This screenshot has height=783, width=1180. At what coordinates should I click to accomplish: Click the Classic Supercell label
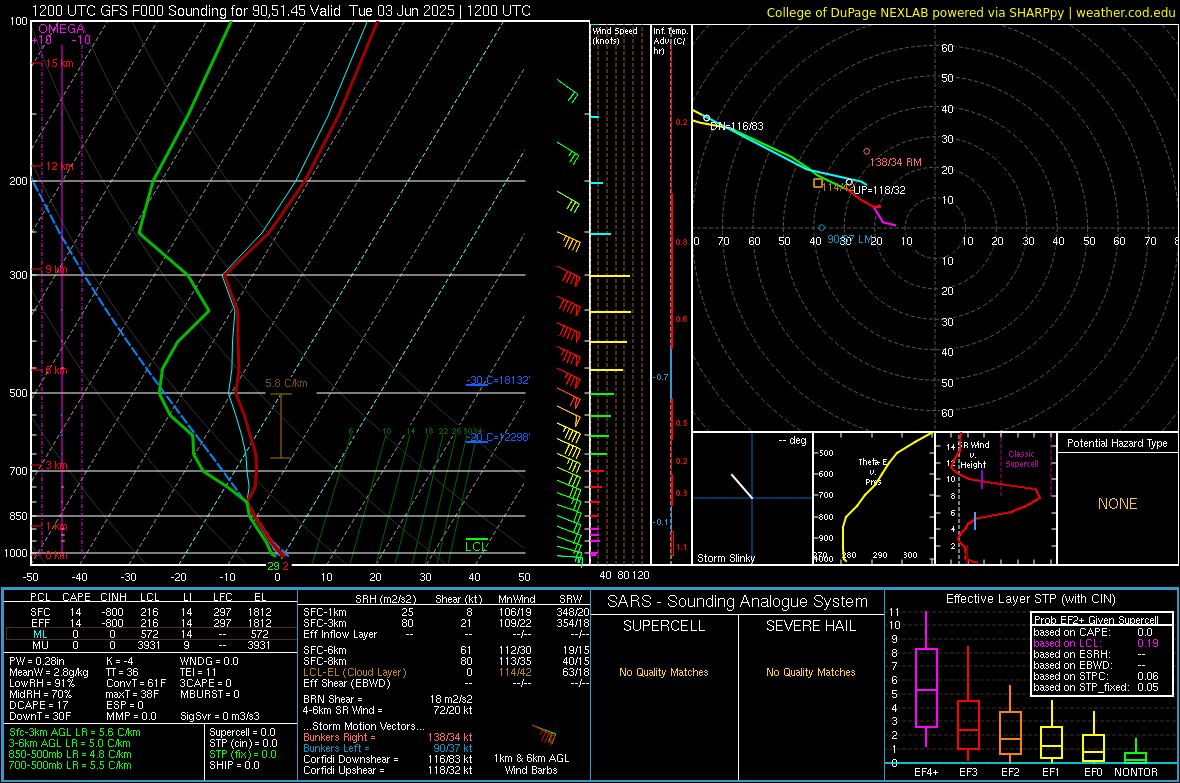(x=1022, y=459)
